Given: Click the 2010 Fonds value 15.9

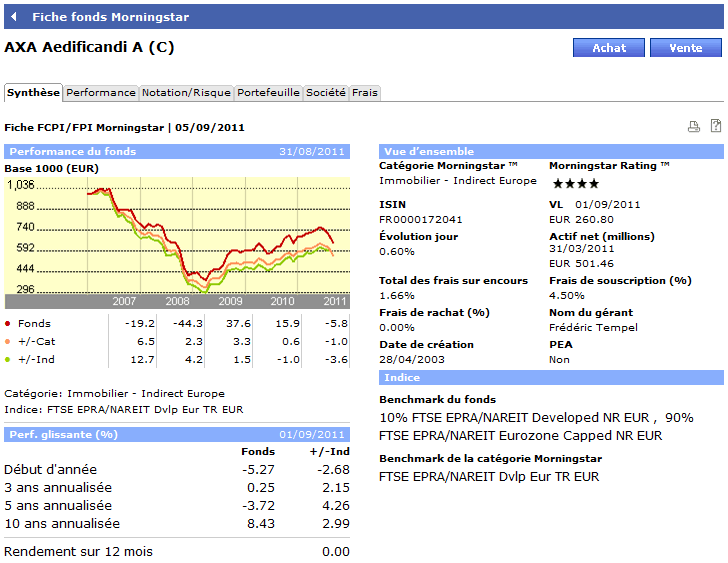Looking at the screenshot, I should click(287, 324).
